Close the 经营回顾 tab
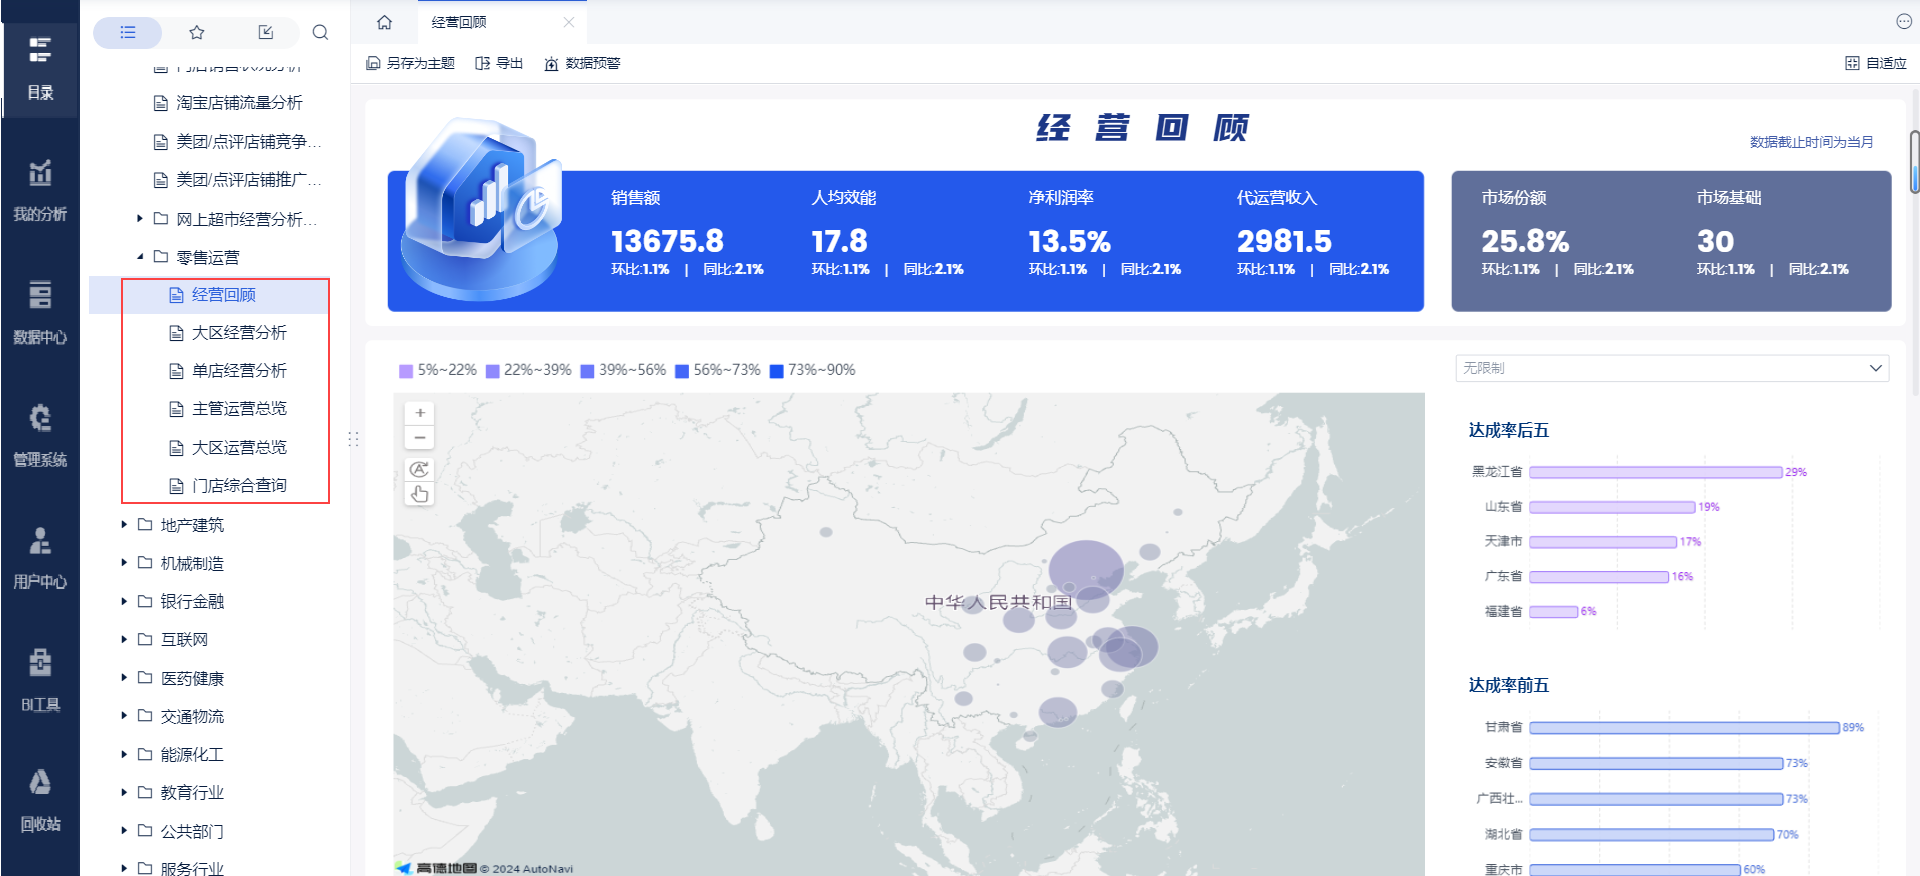 pyautogui.click(x=568, y=22)
